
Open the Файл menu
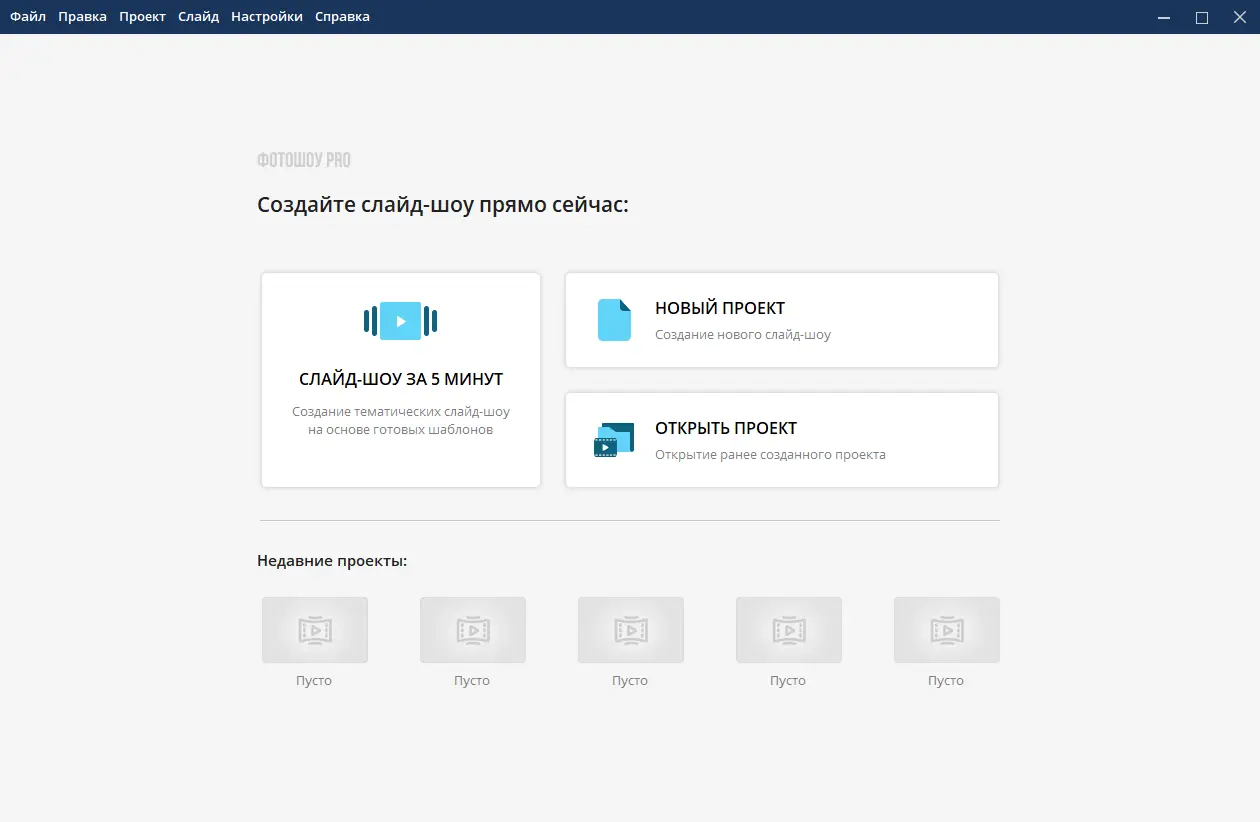28,17
